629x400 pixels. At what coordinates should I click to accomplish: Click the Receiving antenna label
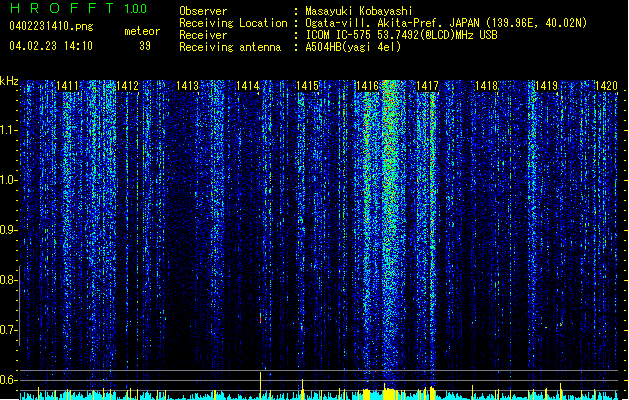(230, 47)
